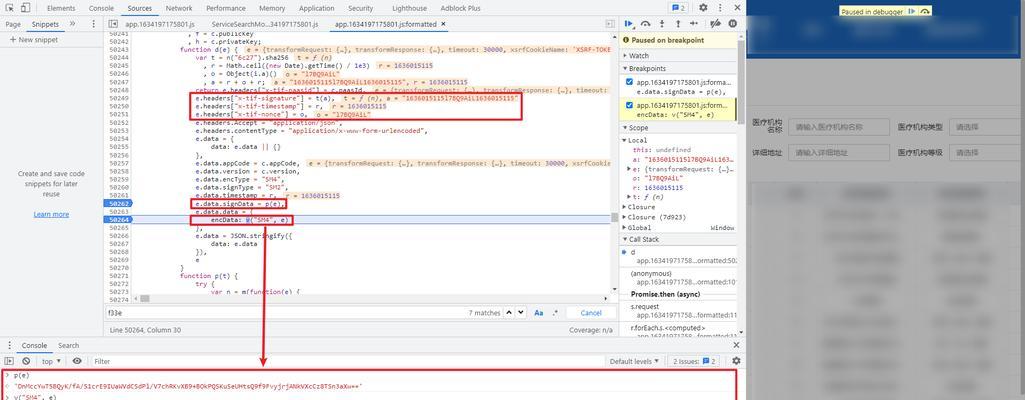Viewport: 1025px width, 400px height.
Task: Resume from the Paused in debugger overlay
Action: [911, 12]
